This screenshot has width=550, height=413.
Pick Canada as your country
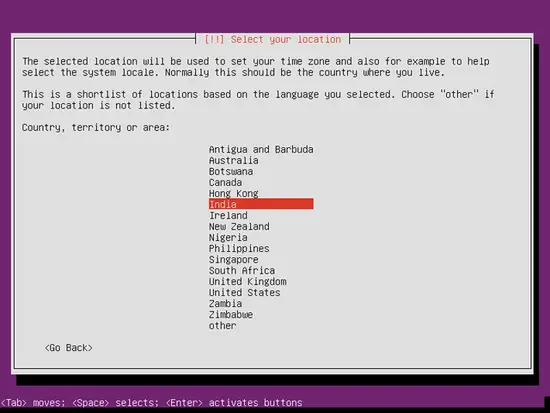tap(225, 182)
